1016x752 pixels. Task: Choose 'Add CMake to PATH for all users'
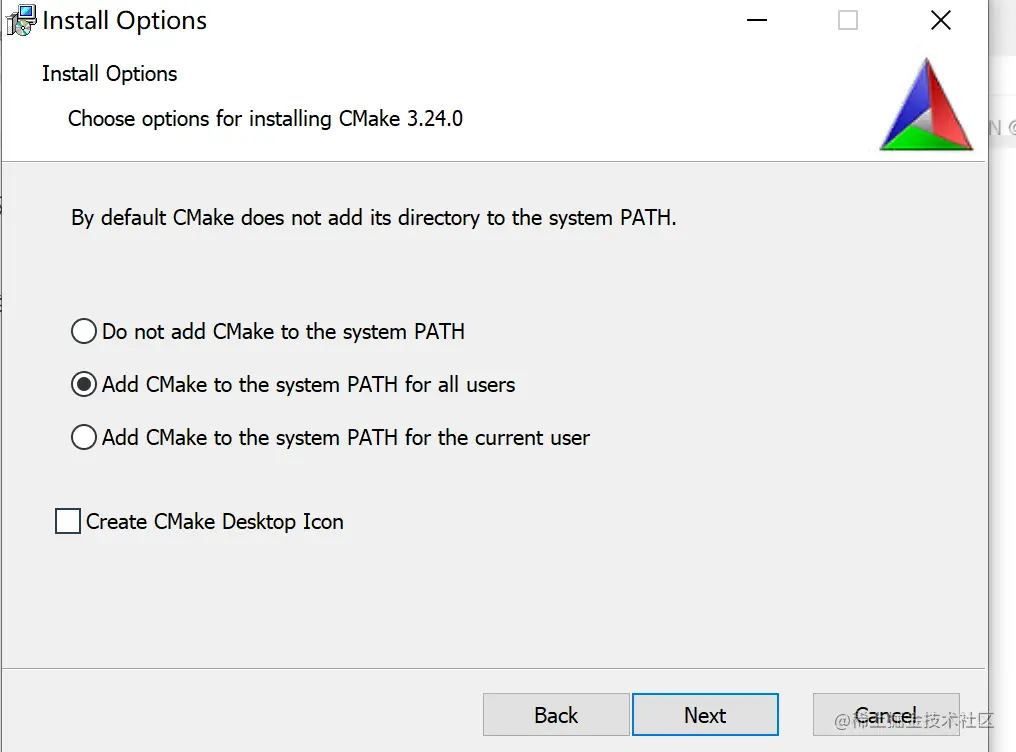tap(84, 385)
